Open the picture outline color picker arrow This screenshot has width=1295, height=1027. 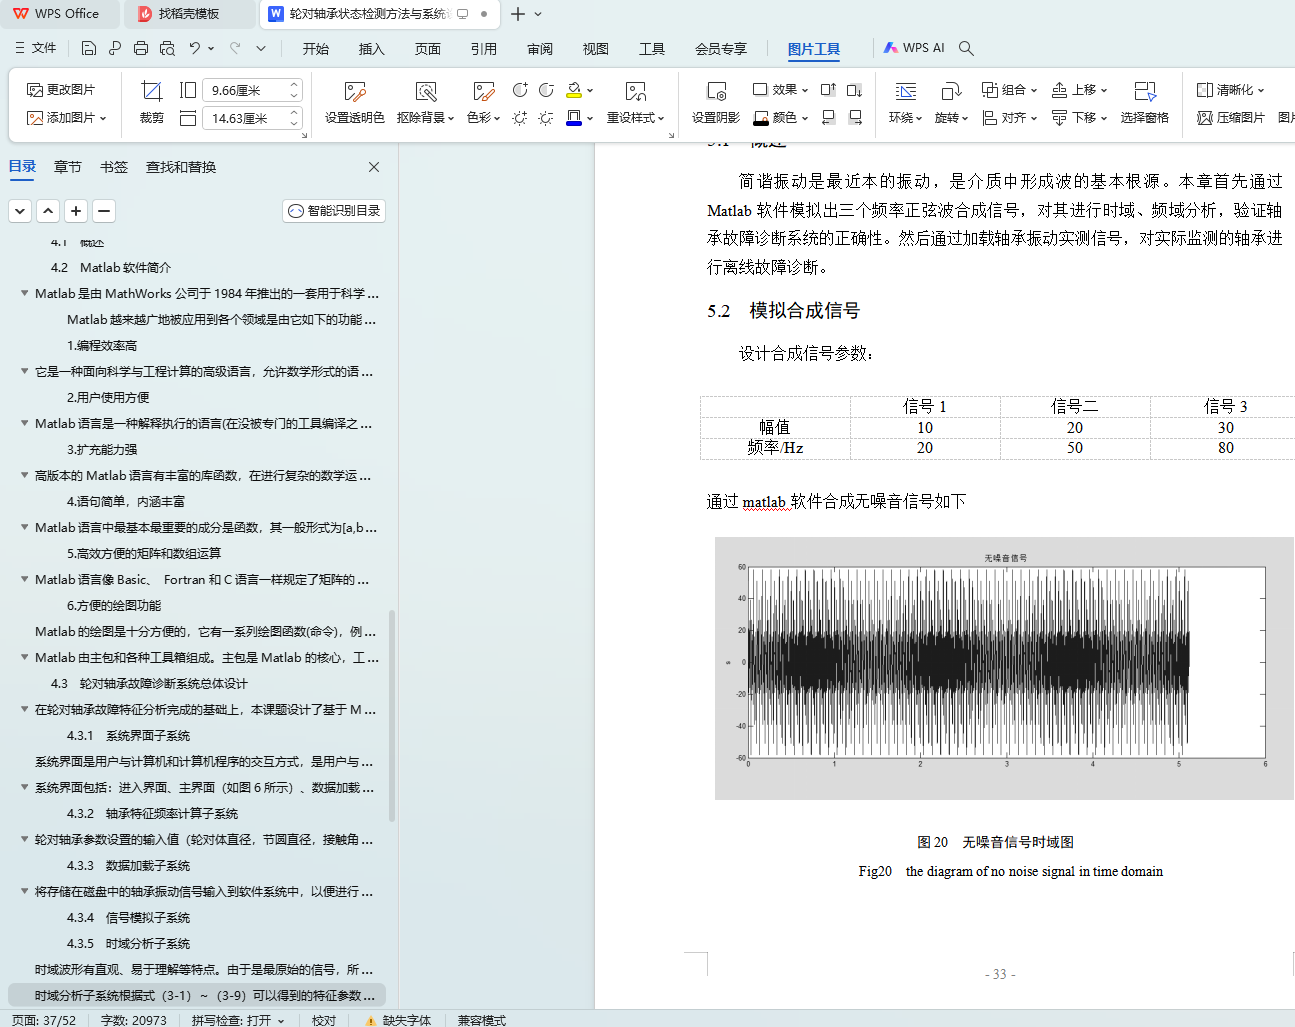pos(591,90)
